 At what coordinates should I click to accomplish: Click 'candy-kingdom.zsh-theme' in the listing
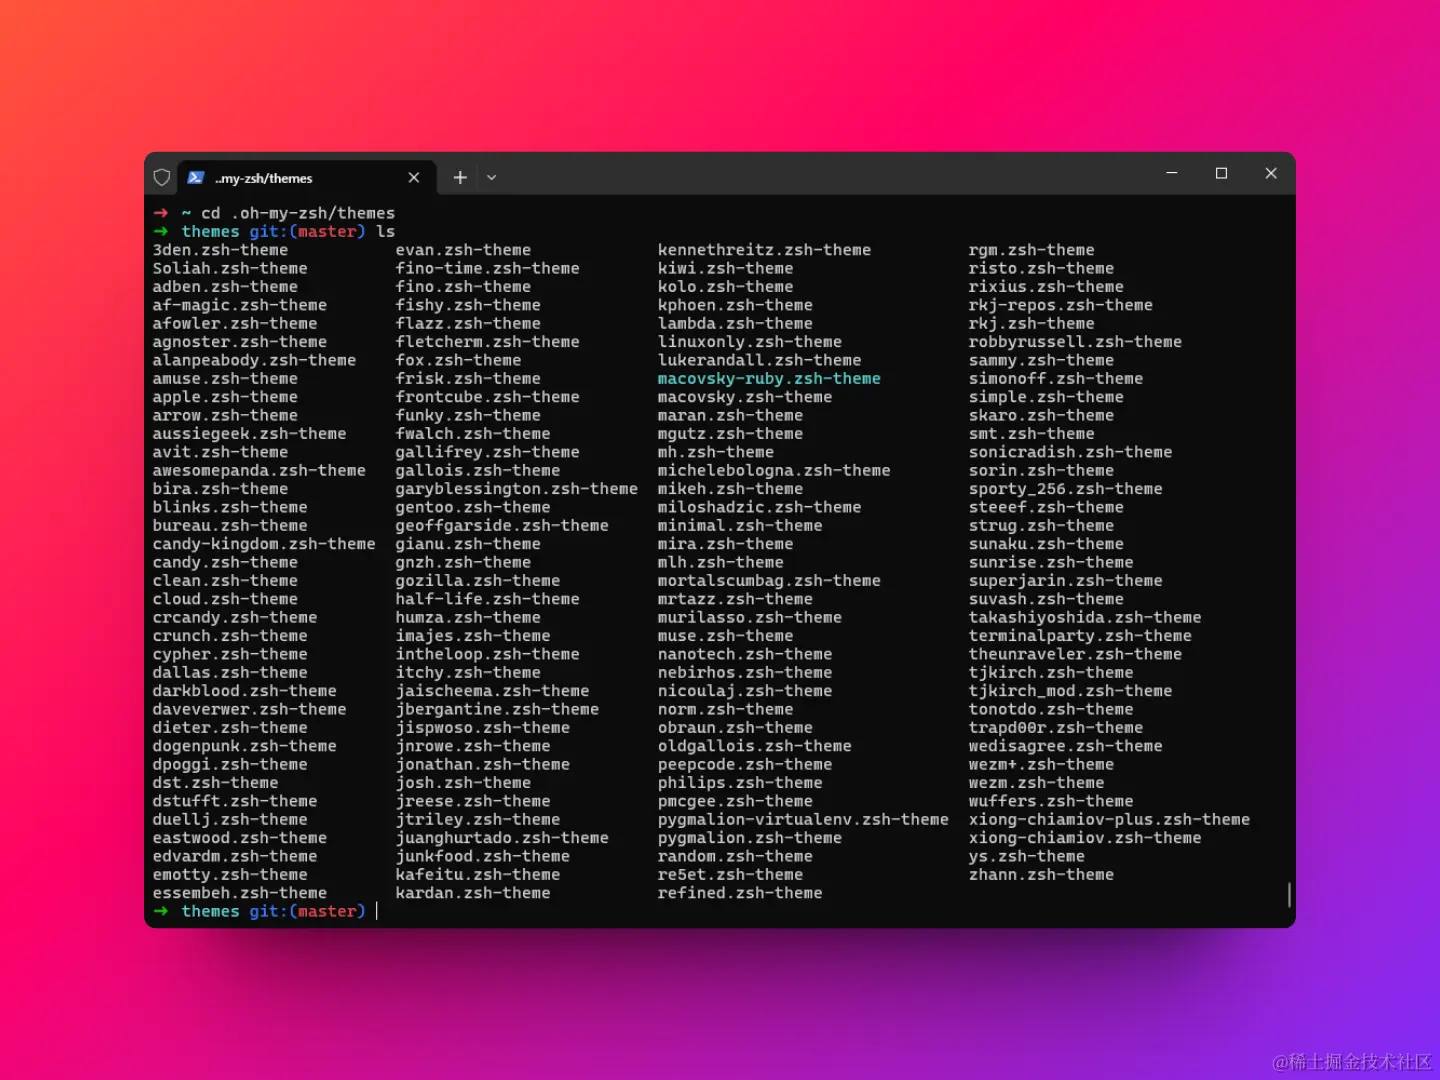point(264,544)
